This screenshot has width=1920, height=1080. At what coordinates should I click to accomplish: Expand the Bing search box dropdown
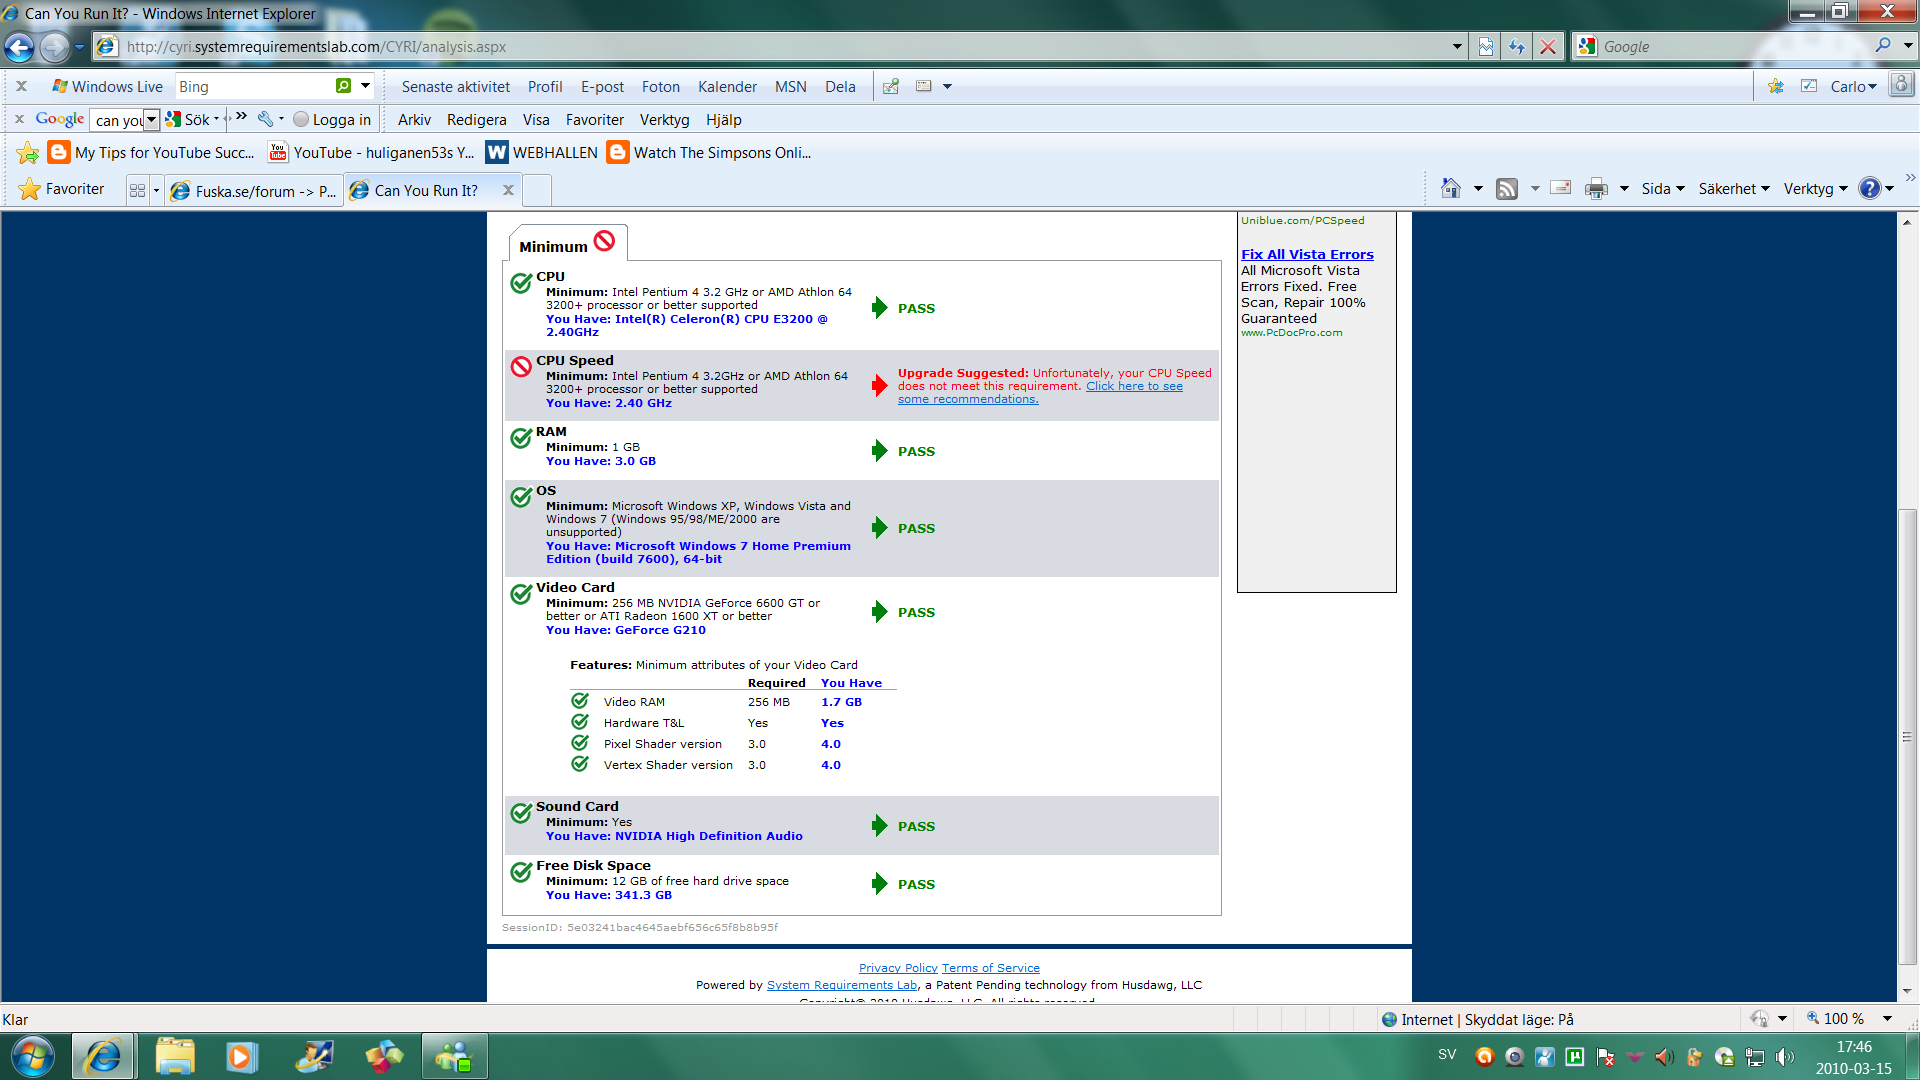366,86
